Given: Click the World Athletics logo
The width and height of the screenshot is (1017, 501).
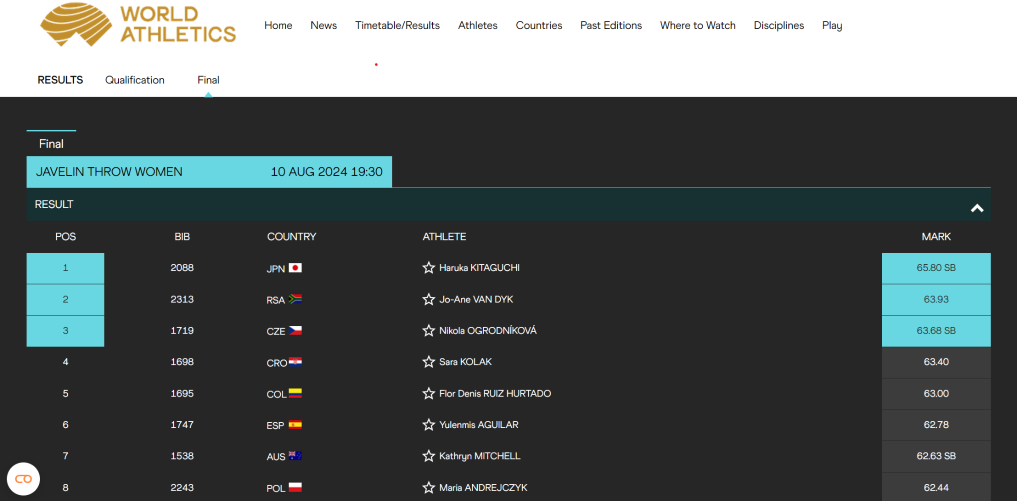Looking at the screenshot, I should 138,25.
